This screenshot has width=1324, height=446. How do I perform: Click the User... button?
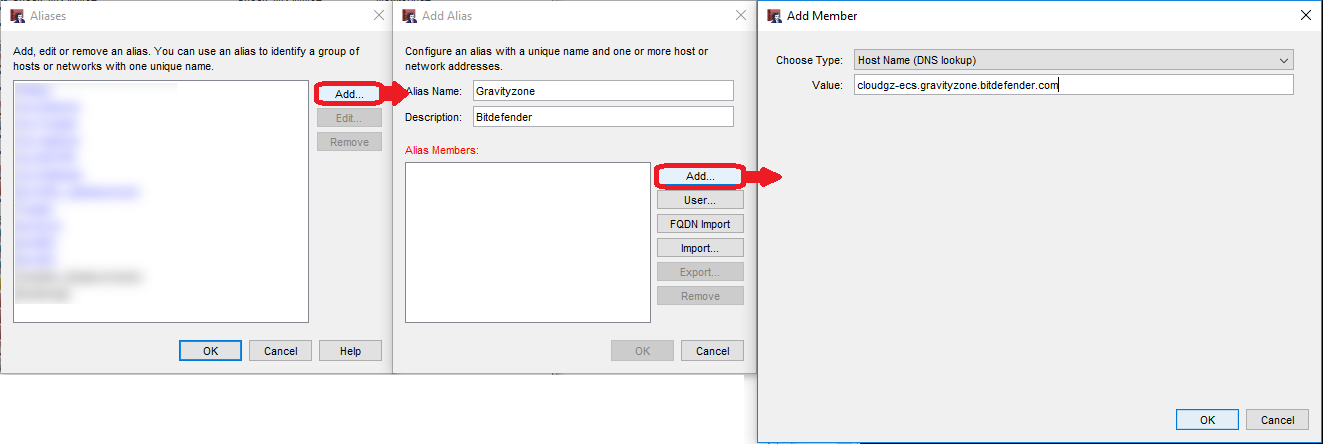700,200
